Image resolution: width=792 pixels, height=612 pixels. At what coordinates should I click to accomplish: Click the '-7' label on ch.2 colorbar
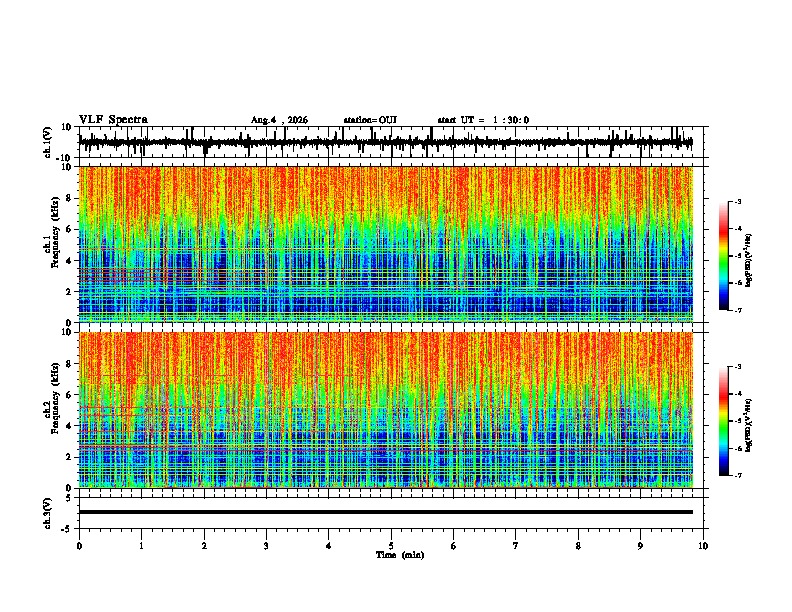click(x=737, y=475)
